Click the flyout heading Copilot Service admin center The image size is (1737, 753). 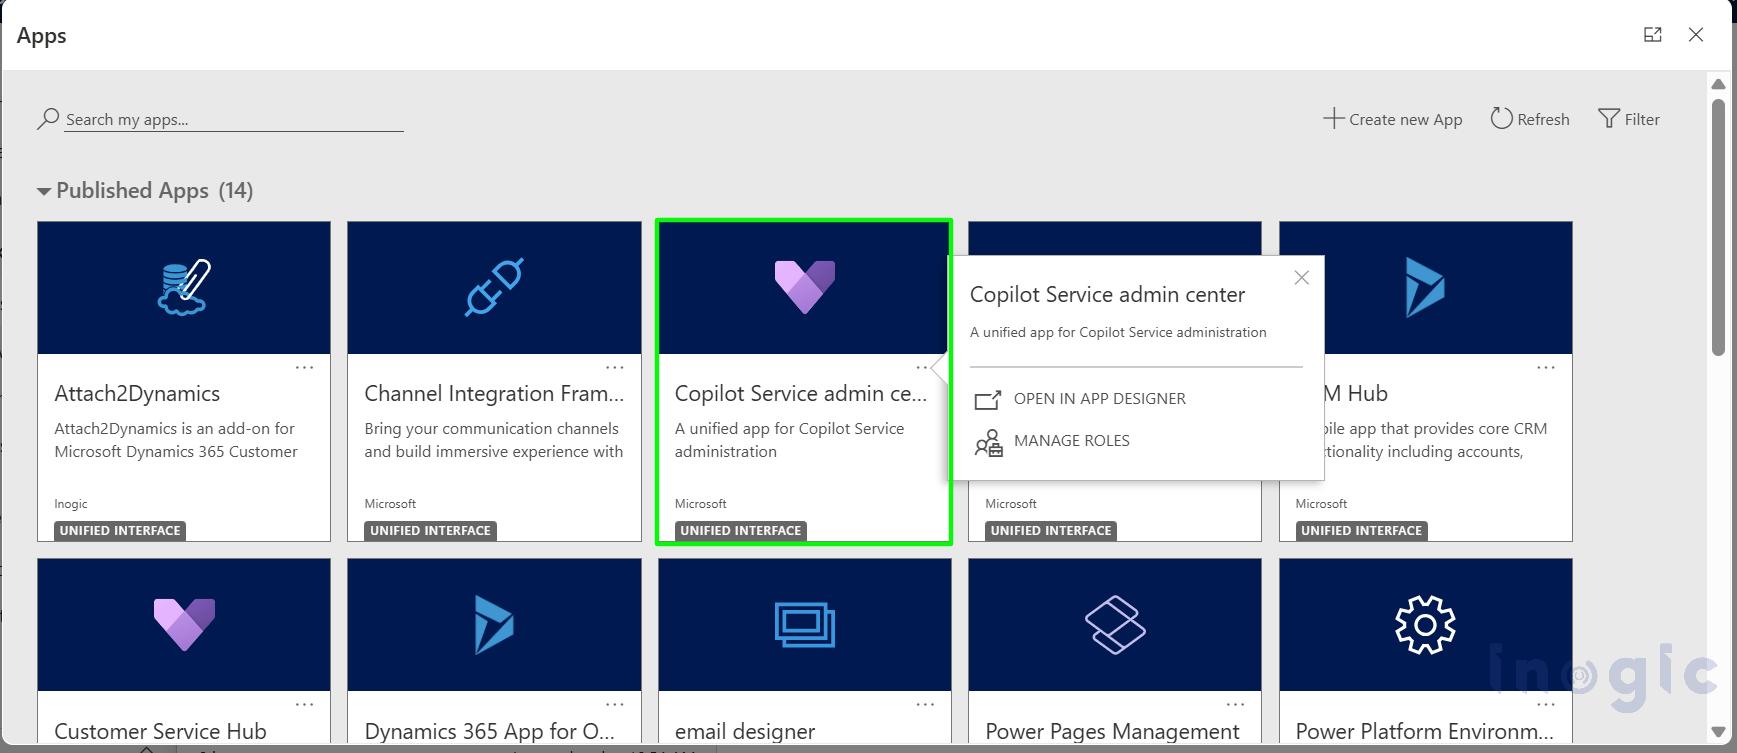click(1107, 295)
